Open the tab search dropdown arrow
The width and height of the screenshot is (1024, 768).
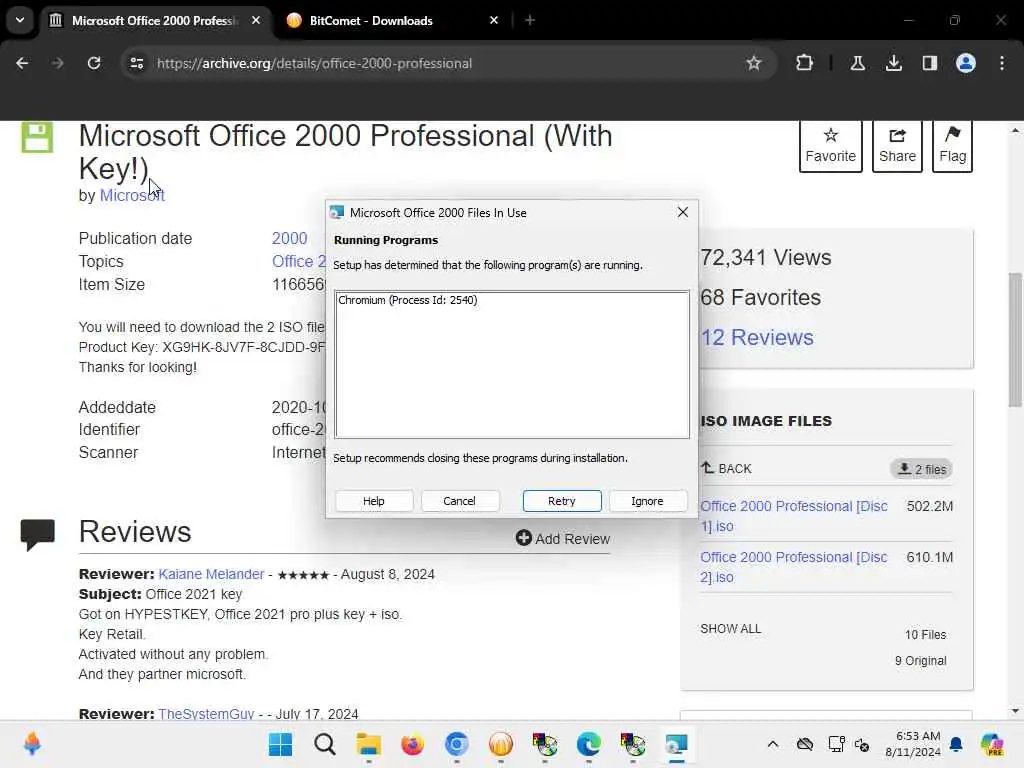pyautogui.click(x=20, y=20)
